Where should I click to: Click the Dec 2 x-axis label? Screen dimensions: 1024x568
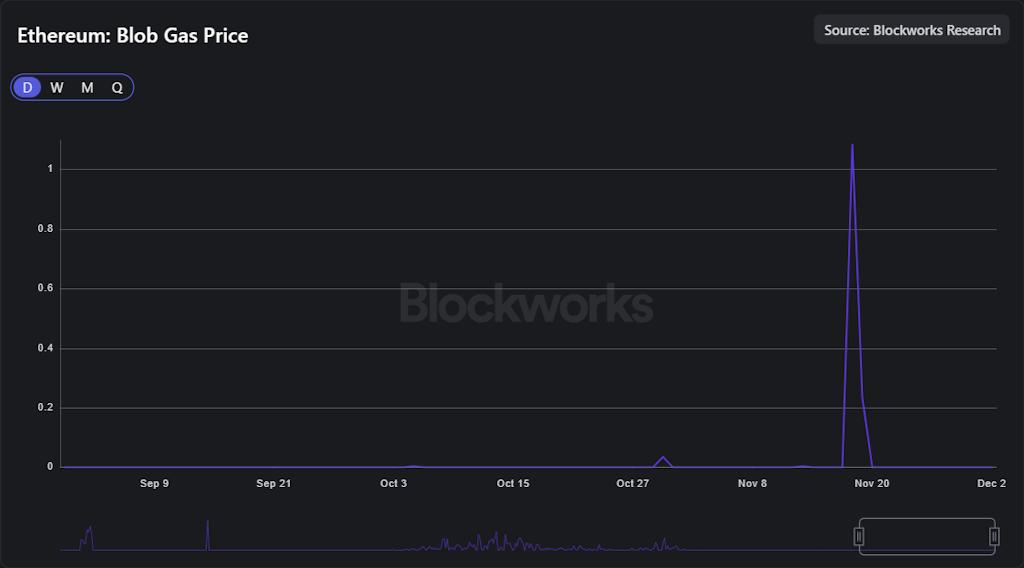click(x=991, y=484)
